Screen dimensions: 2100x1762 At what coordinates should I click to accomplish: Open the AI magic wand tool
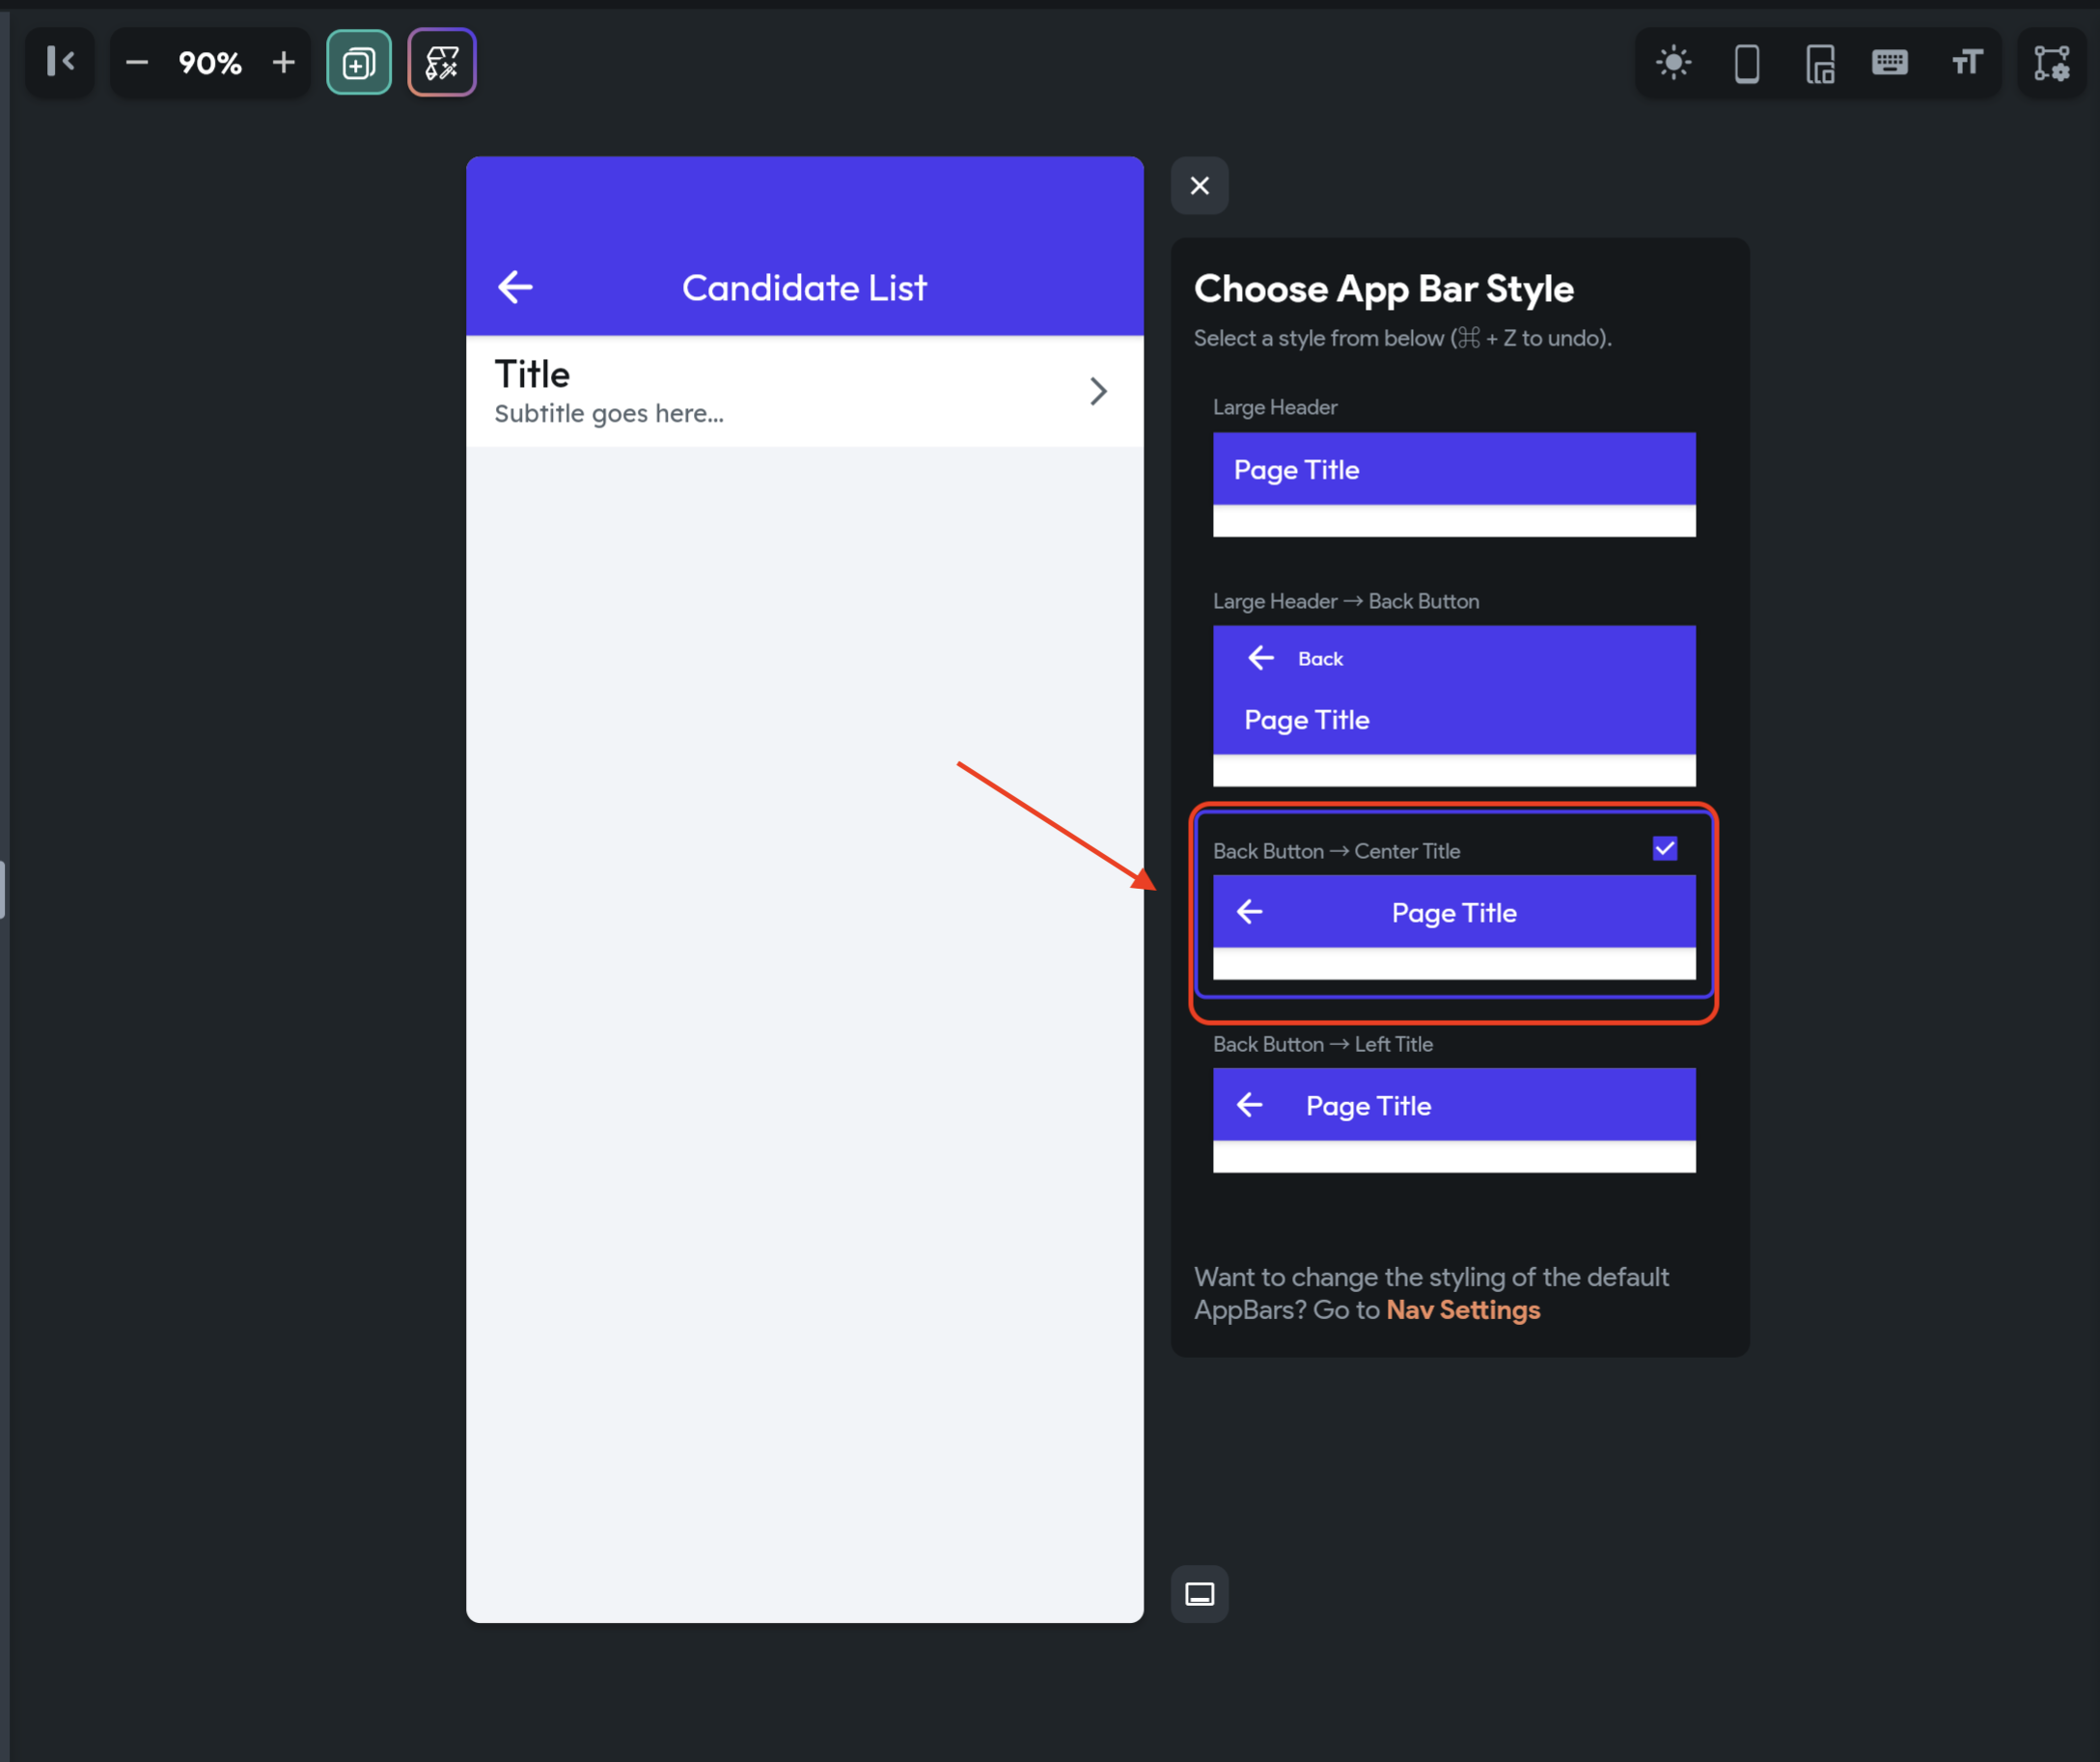442,63
